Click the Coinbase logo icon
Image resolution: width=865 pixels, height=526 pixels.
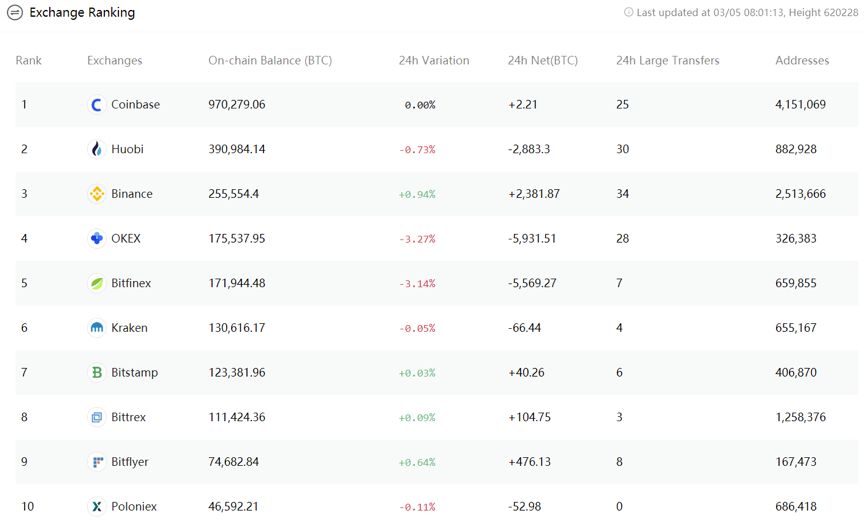click(x=97, y=104)
